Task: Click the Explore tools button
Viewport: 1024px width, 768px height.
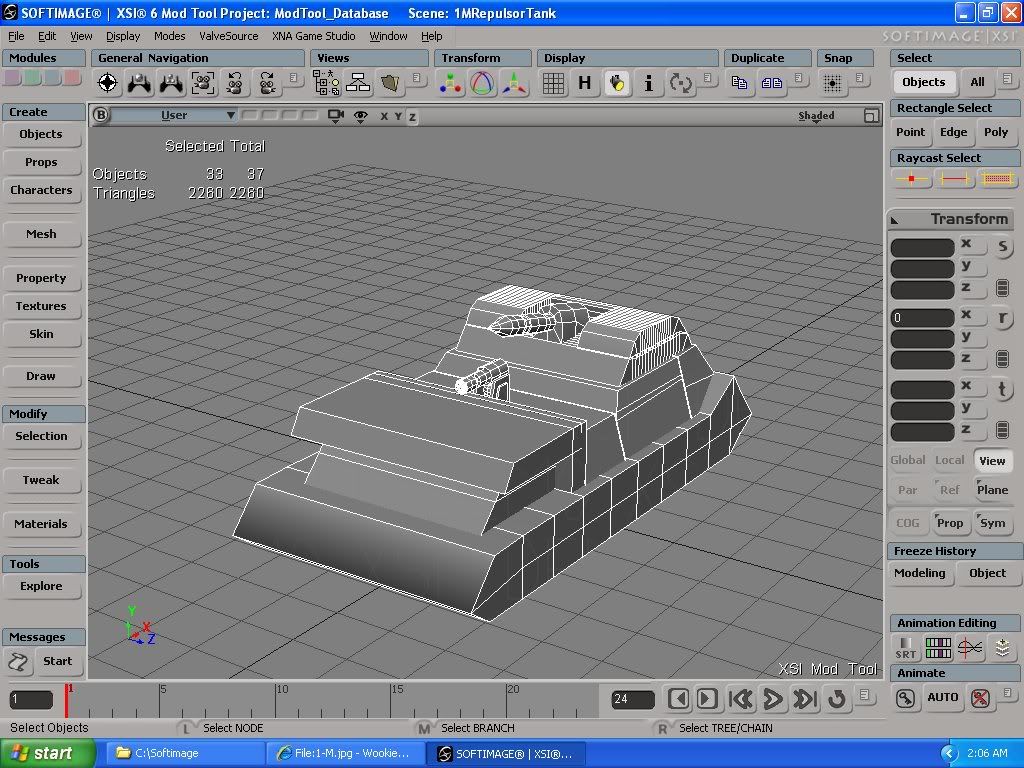Action: (x=41, y=586)
